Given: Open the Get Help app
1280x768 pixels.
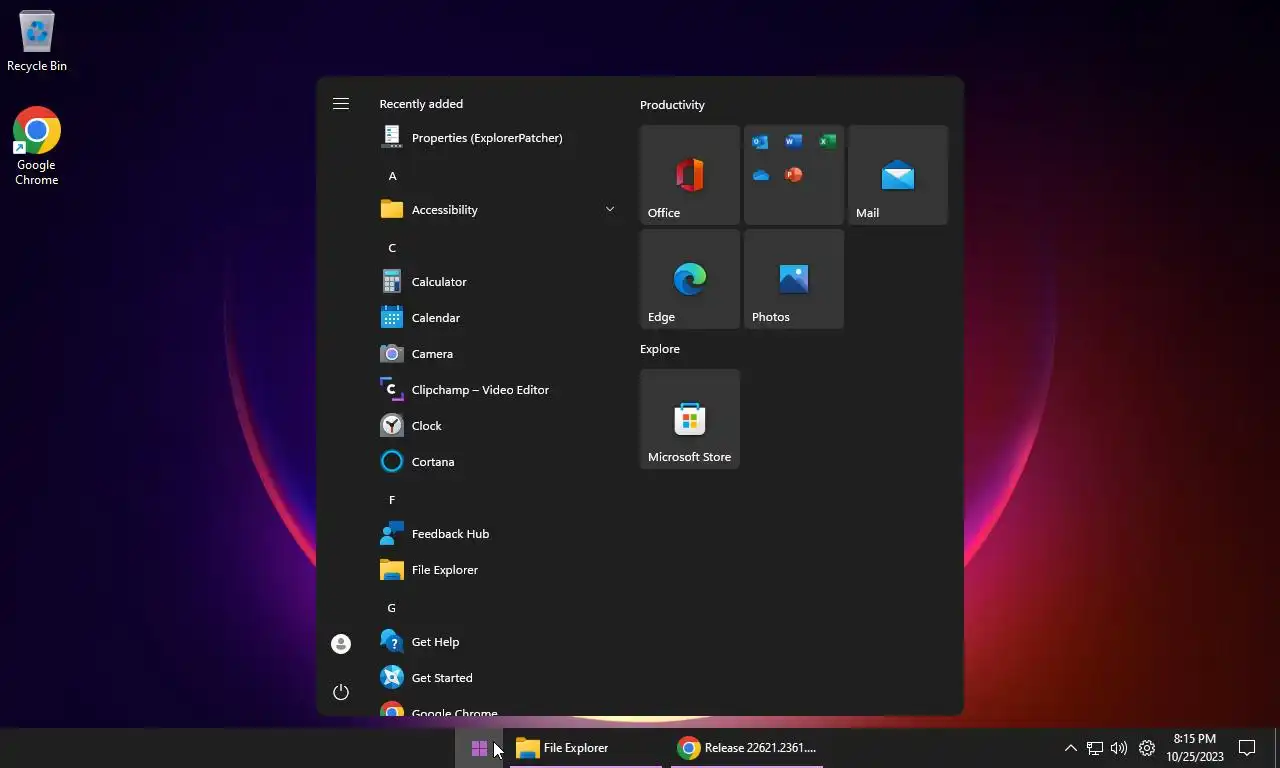Looking at the screenshot, I should click(498, 642).
